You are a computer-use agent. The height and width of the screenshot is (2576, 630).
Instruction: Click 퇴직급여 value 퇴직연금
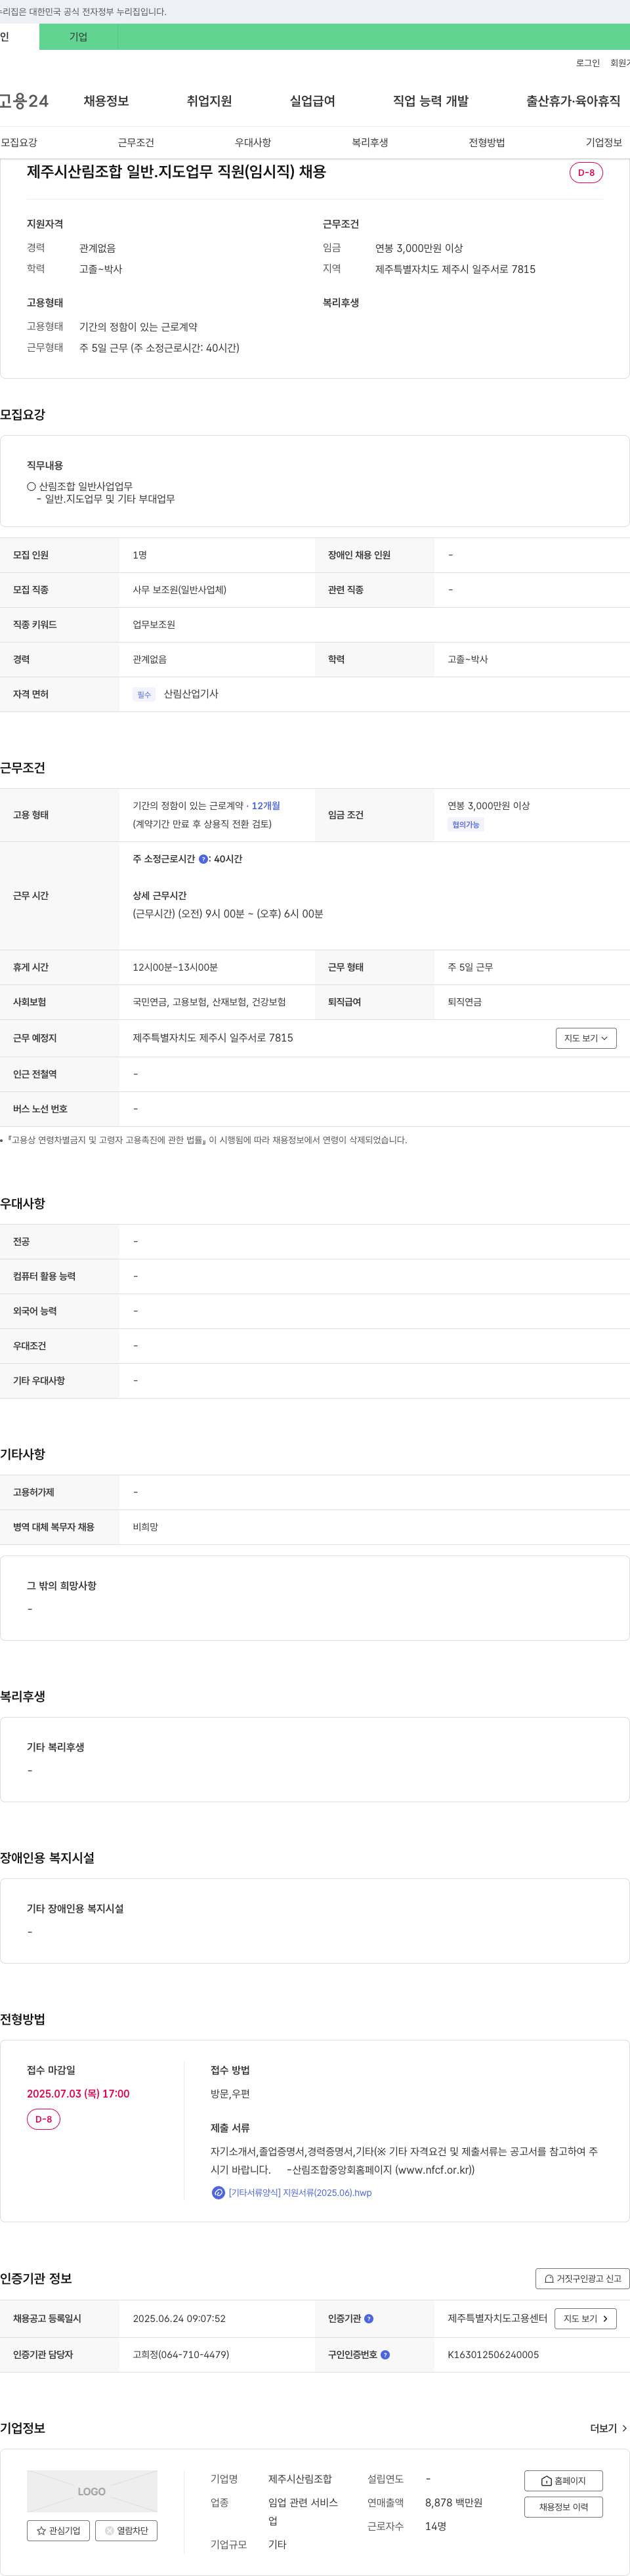click(x=465, y=1002)
